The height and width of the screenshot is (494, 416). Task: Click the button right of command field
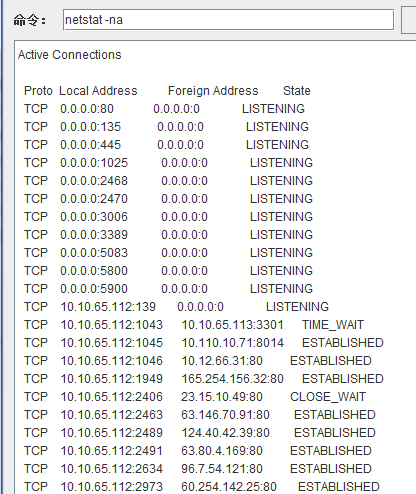(x=409, y=20)
